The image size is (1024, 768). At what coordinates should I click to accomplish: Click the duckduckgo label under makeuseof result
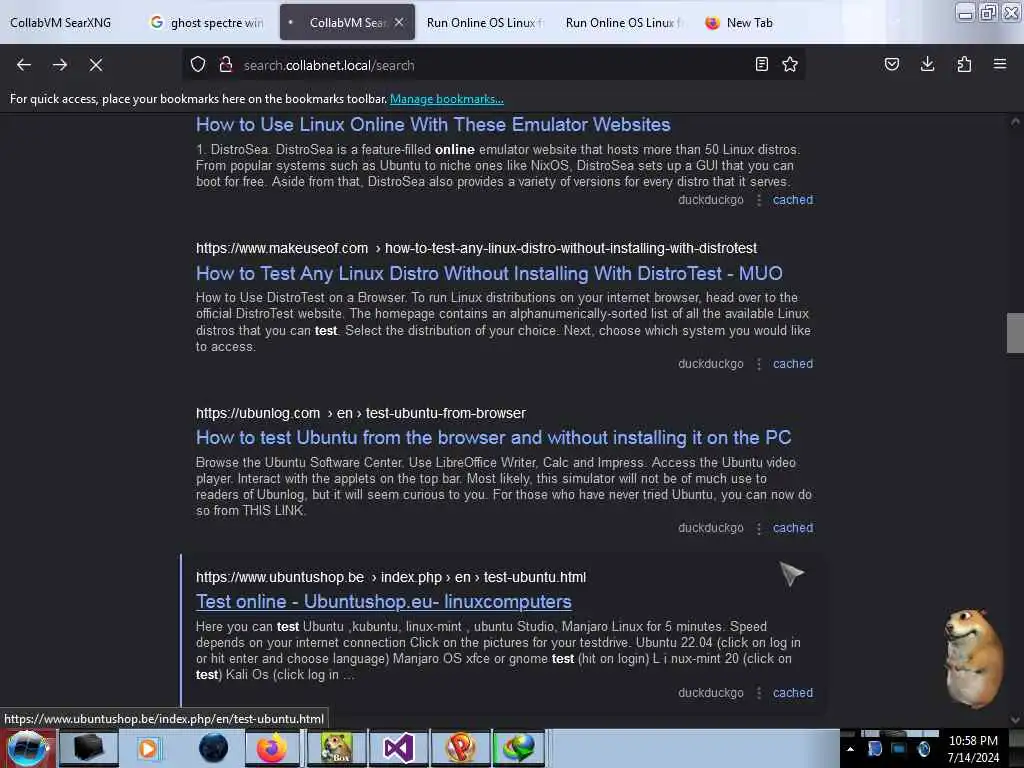(x=711, y=364)
